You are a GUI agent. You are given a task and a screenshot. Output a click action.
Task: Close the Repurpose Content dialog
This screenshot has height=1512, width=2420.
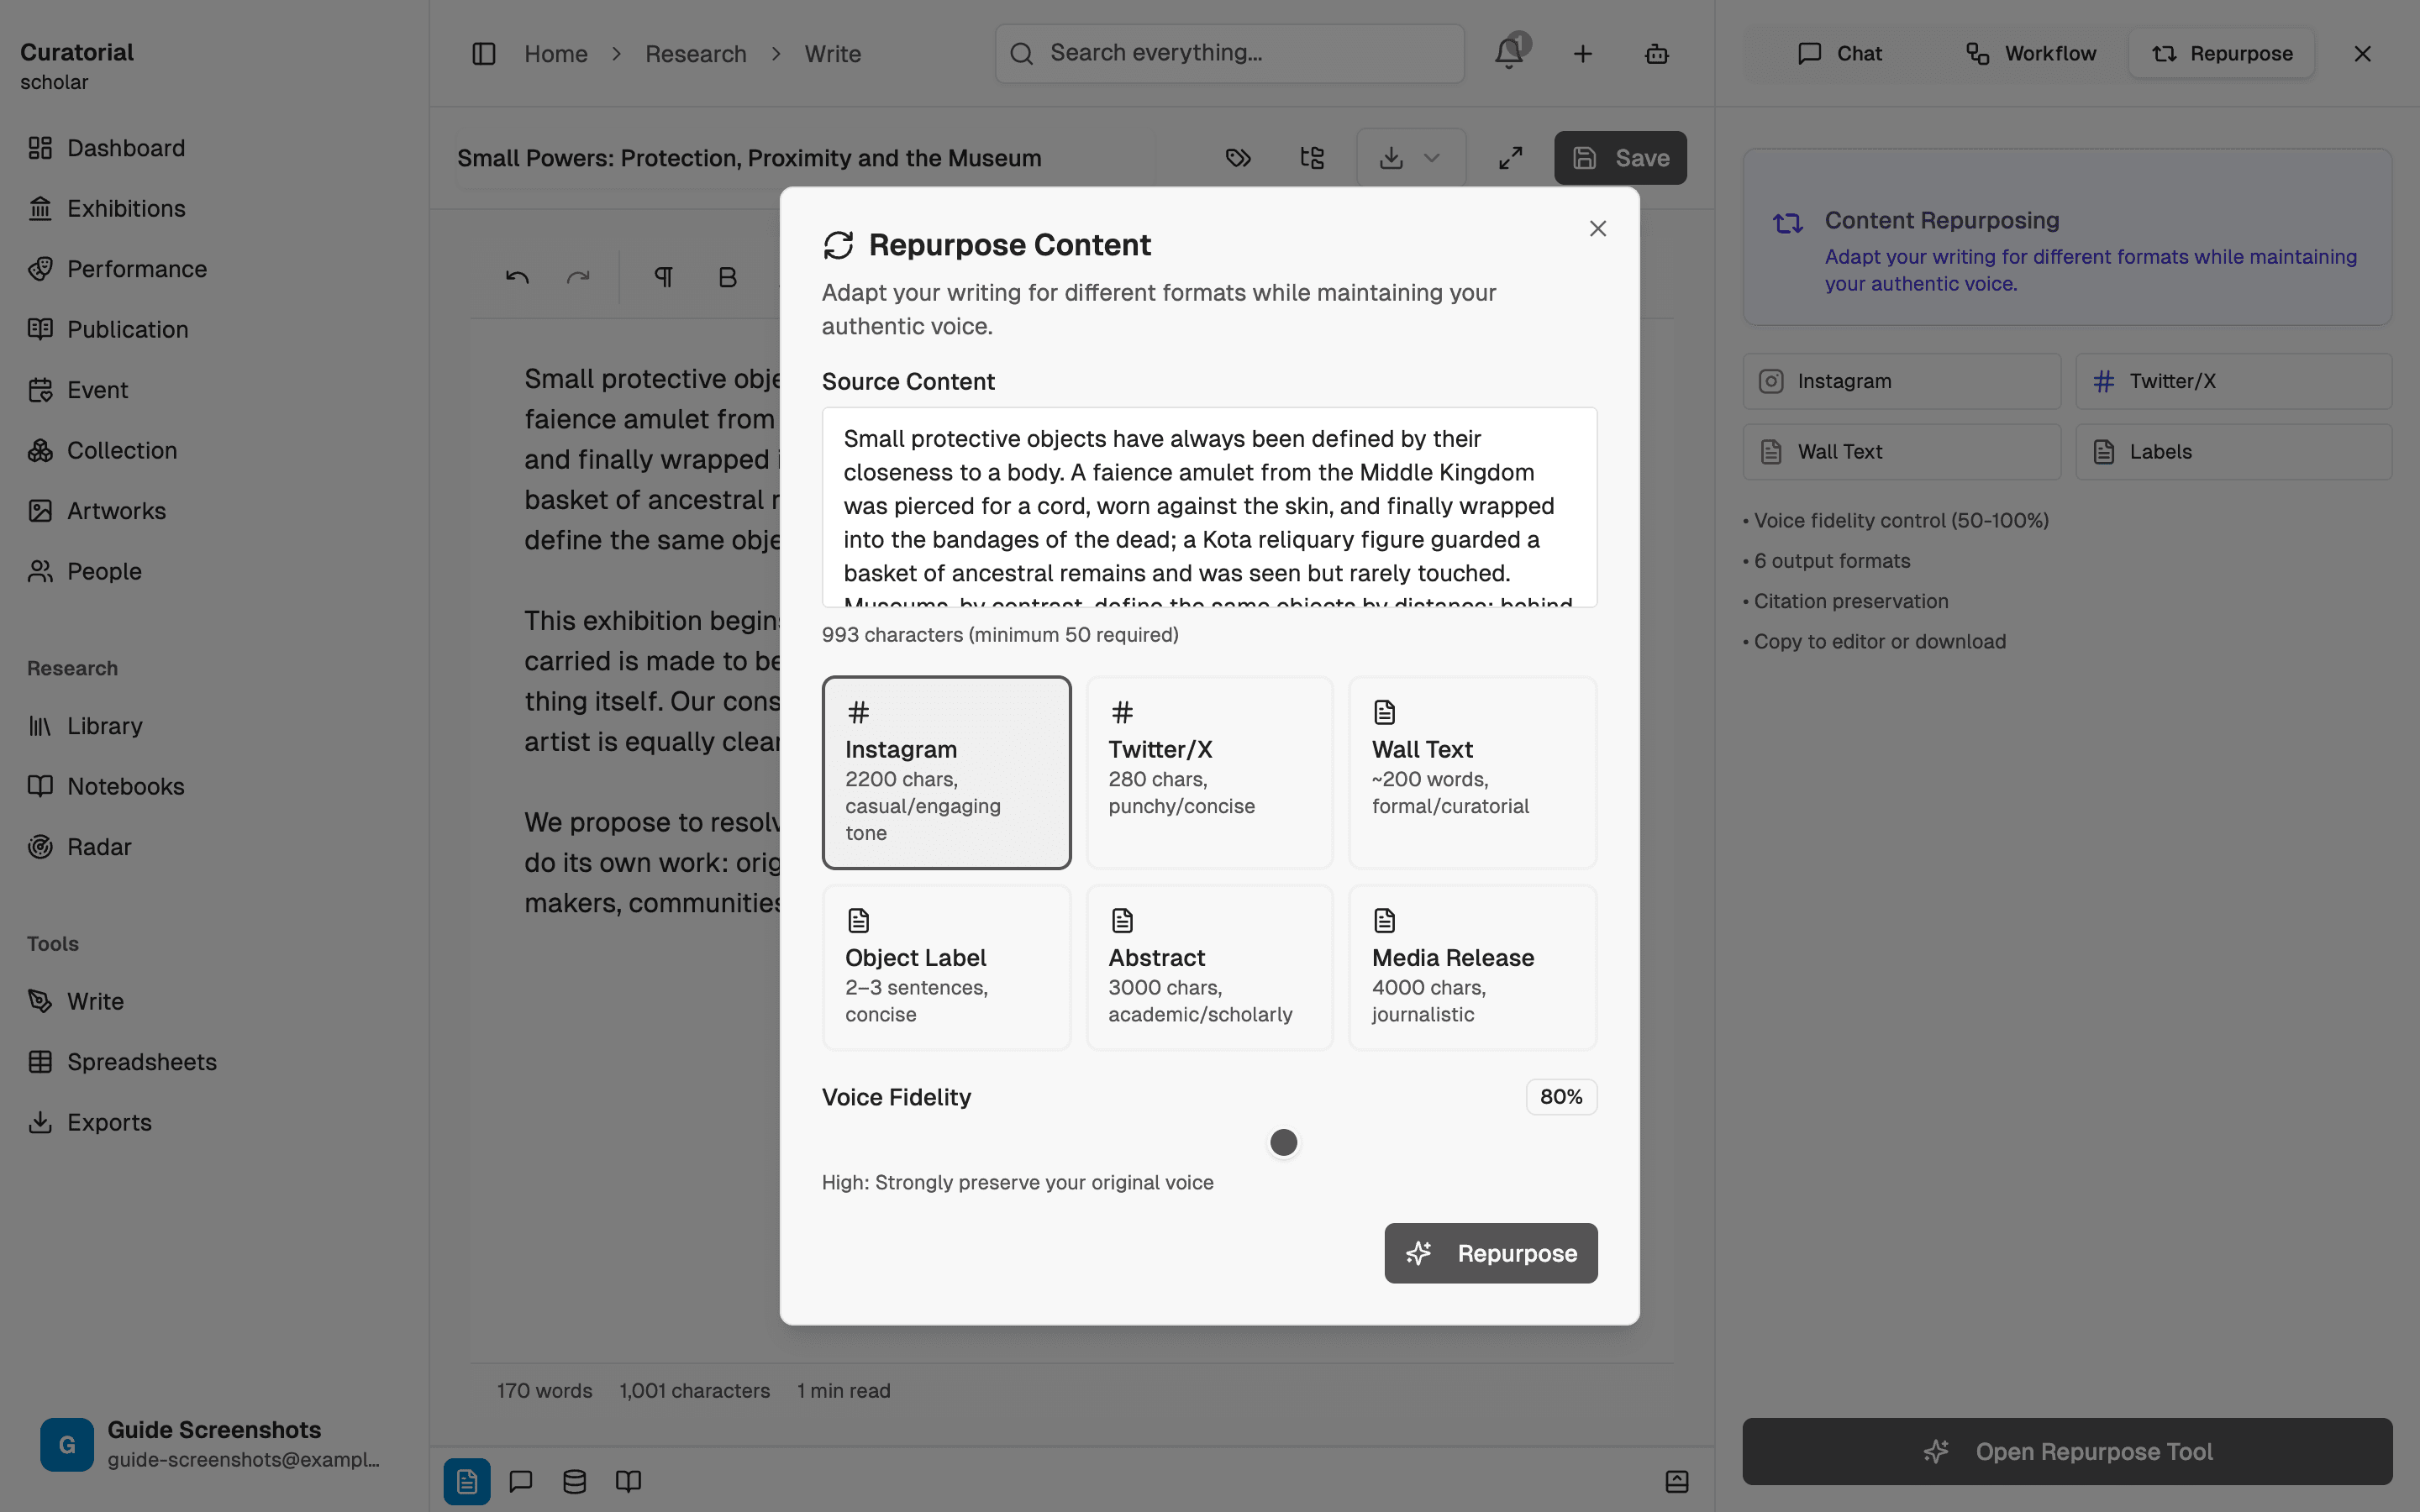(1598, 229)
